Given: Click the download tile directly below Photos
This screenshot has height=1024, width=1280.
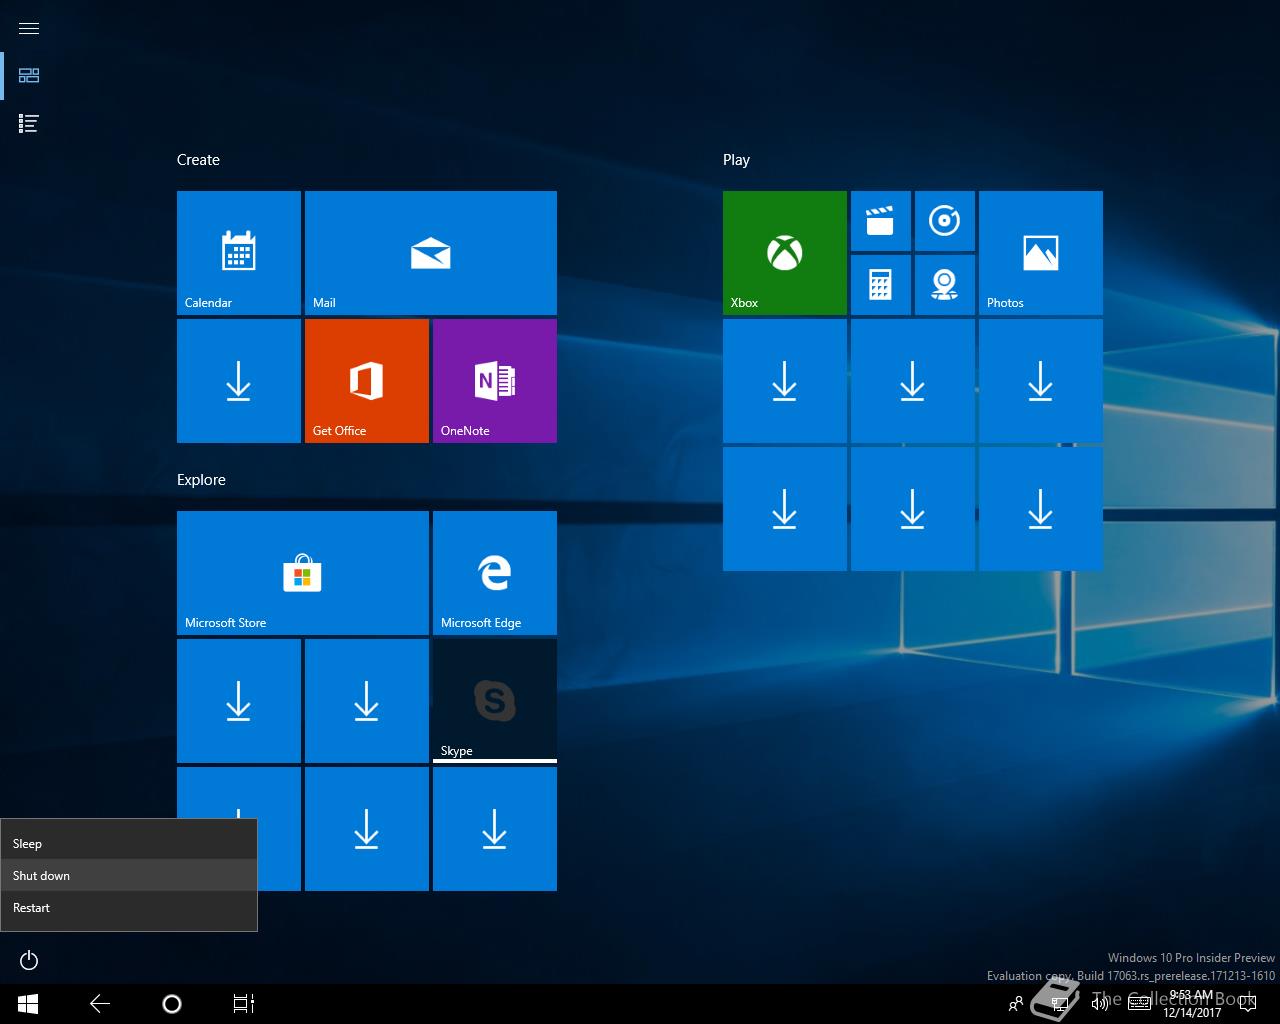Looking at the screenshot, I should (x=1041, y=381).
